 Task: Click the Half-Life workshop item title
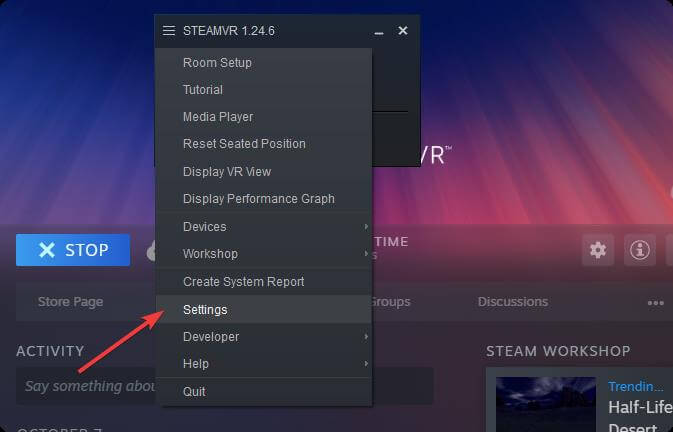pos(640,416)
